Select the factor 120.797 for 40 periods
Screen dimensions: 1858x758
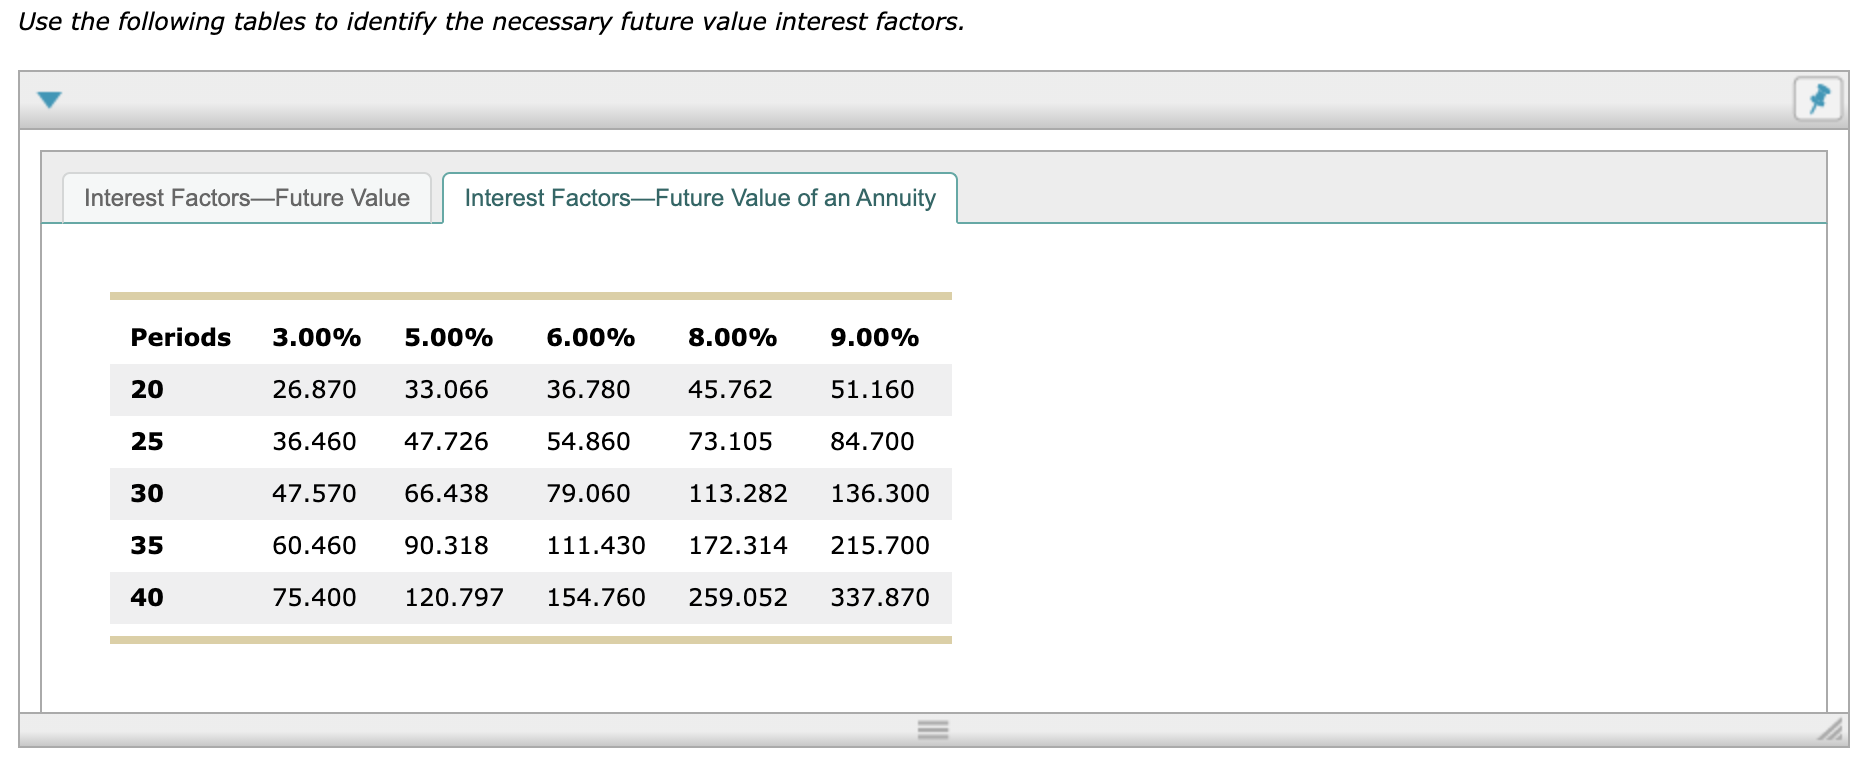[454, 597]
